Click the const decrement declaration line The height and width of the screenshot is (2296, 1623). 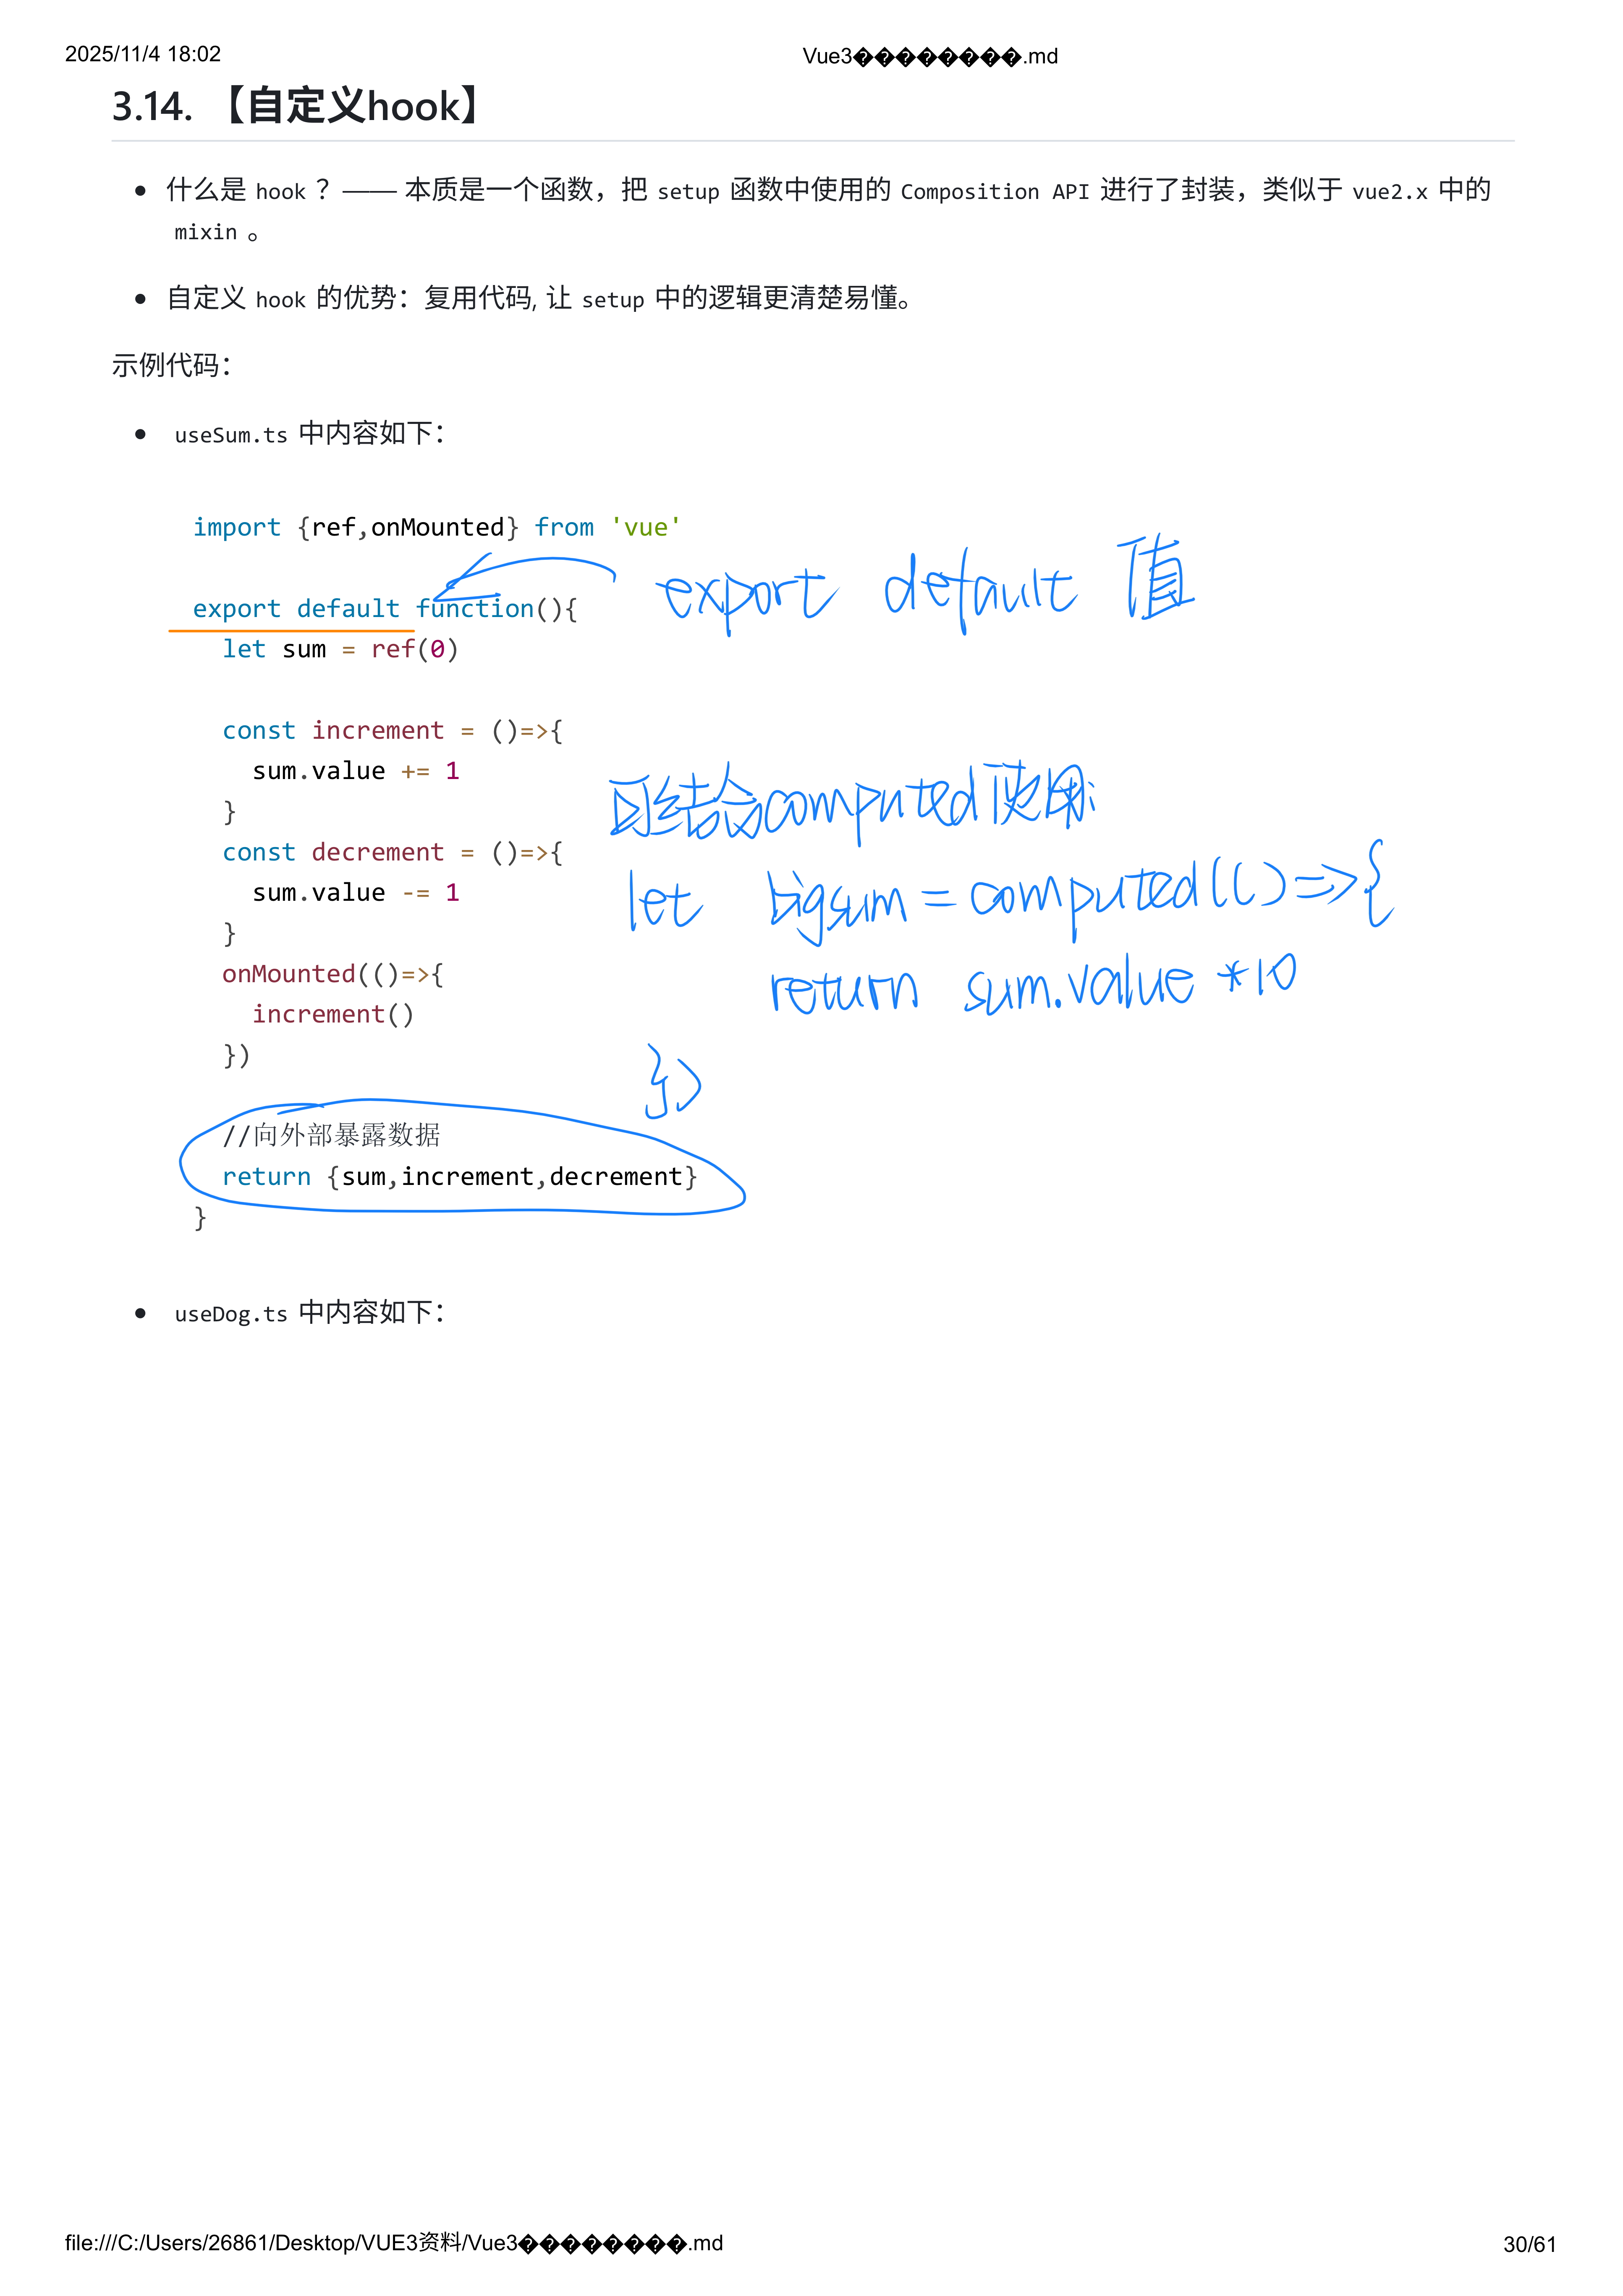pyautogui.click(x=392, y=852)
